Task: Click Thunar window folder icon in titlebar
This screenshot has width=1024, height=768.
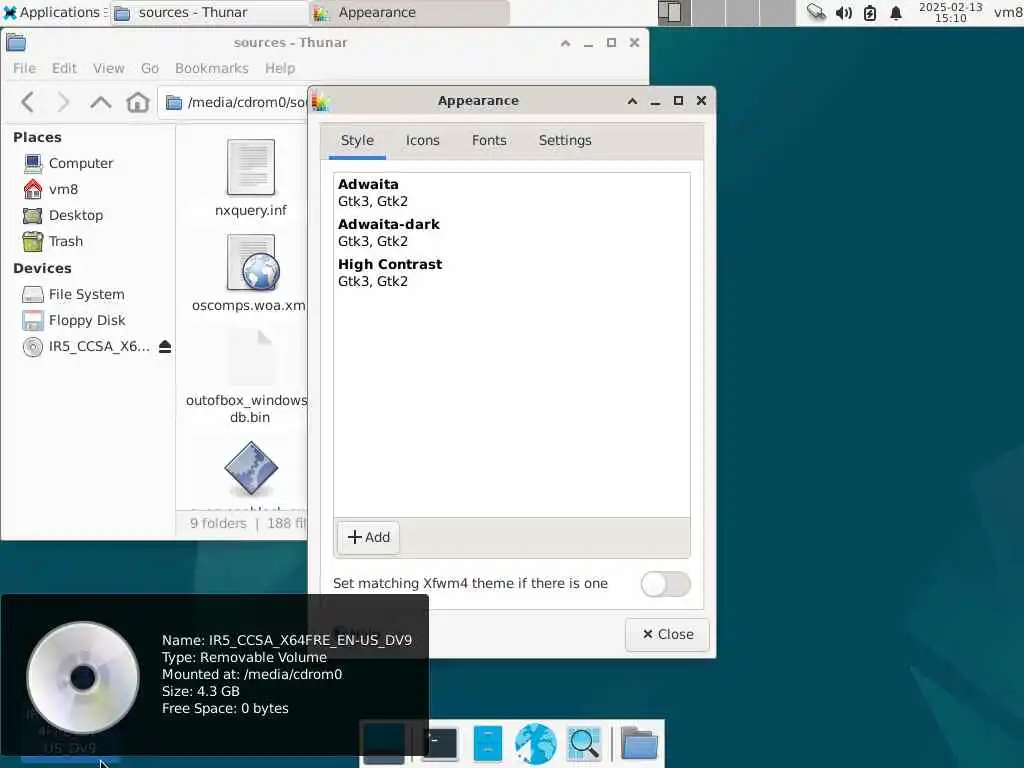Action: coord(16,43)
